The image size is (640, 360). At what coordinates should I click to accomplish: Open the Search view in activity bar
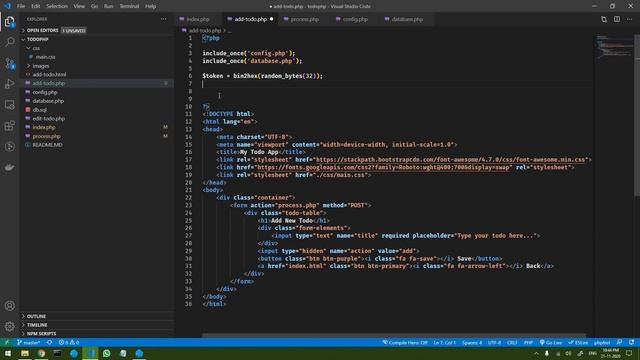[9, 42]
